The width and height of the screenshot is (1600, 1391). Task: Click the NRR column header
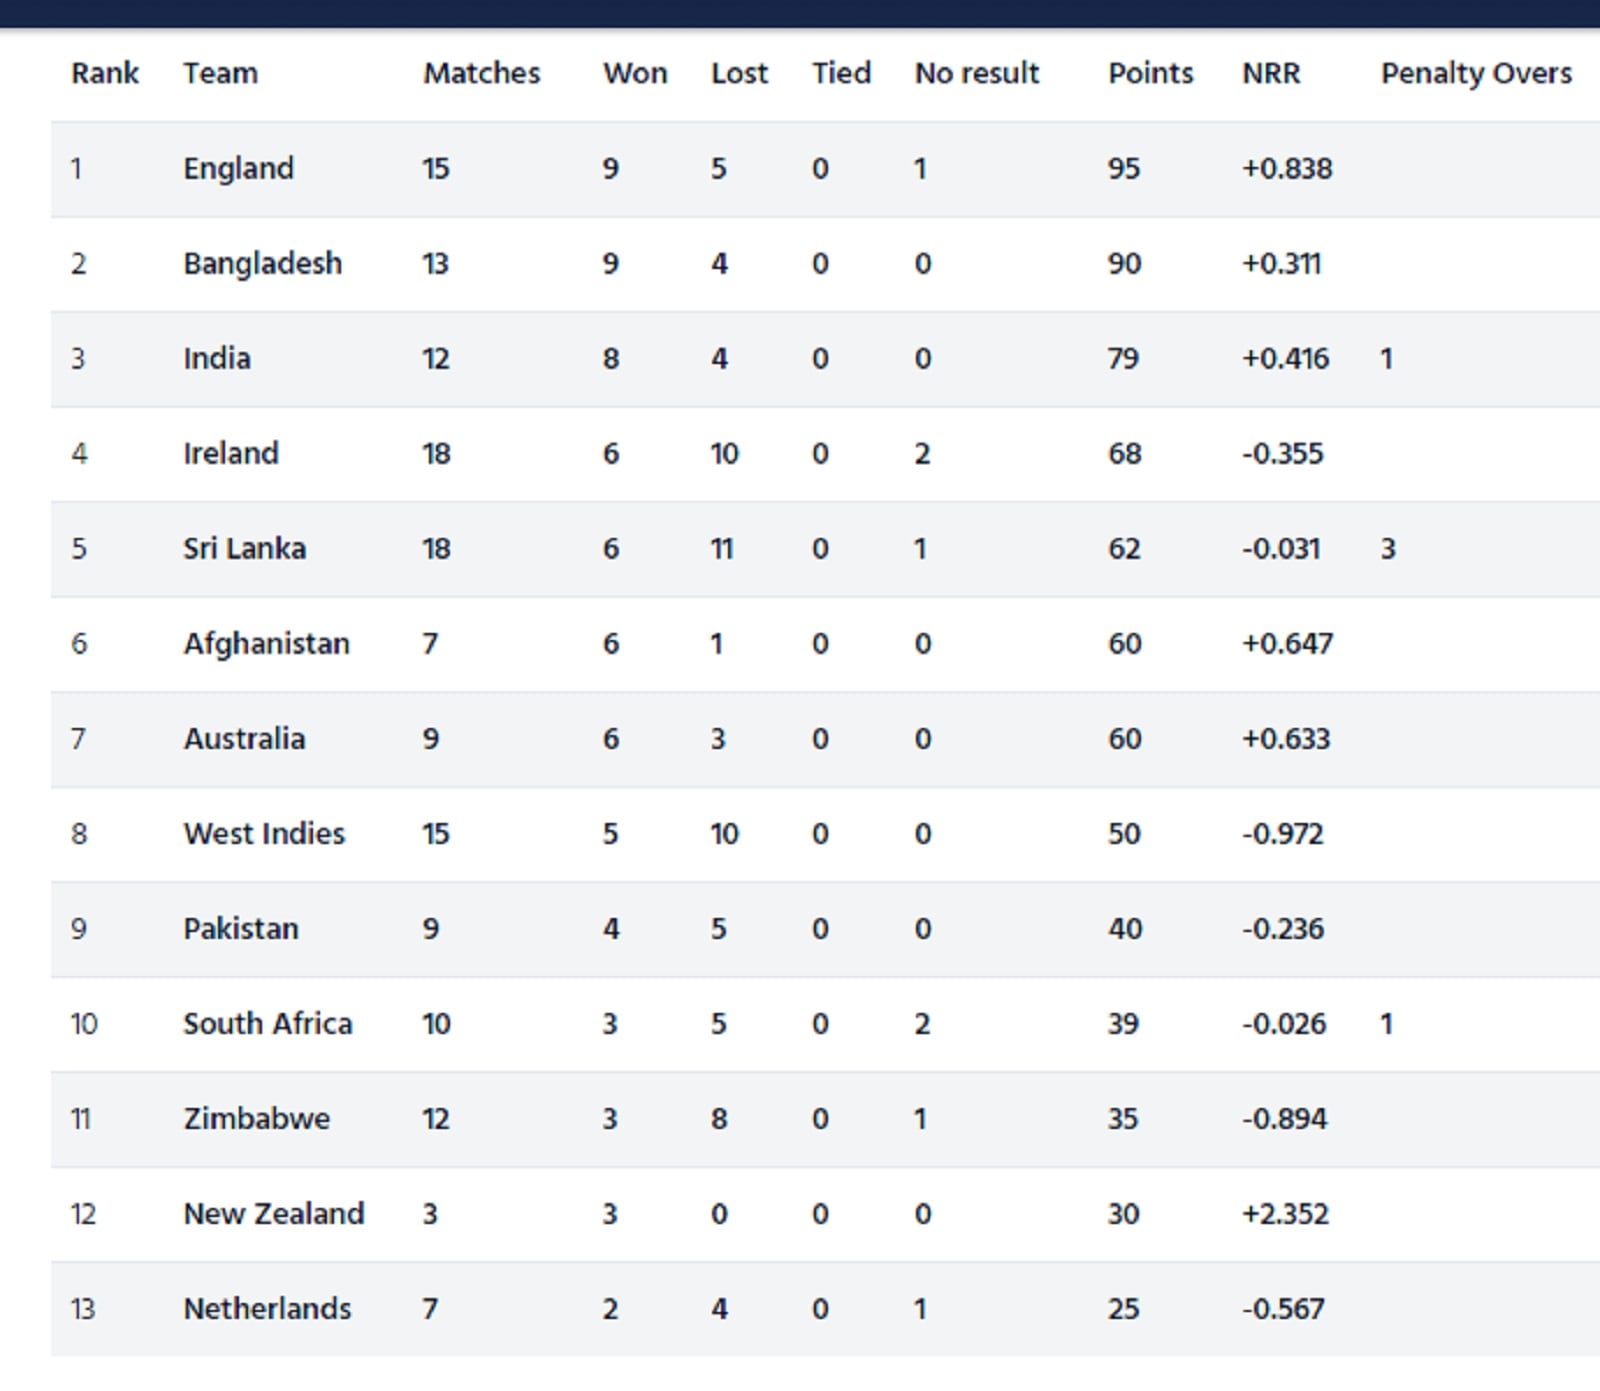(1271, 73)
